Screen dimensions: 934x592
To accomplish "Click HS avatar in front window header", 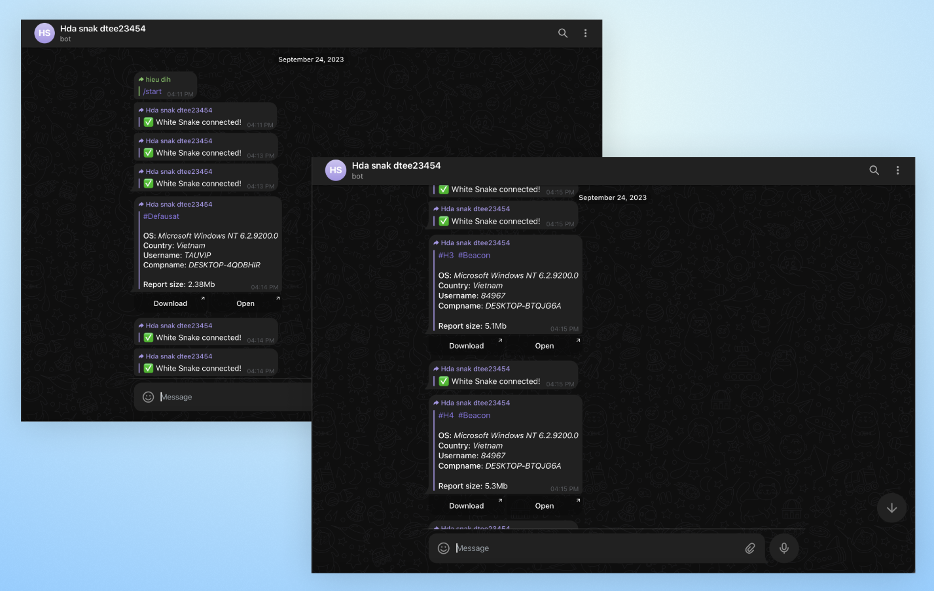I will [336, 171].
